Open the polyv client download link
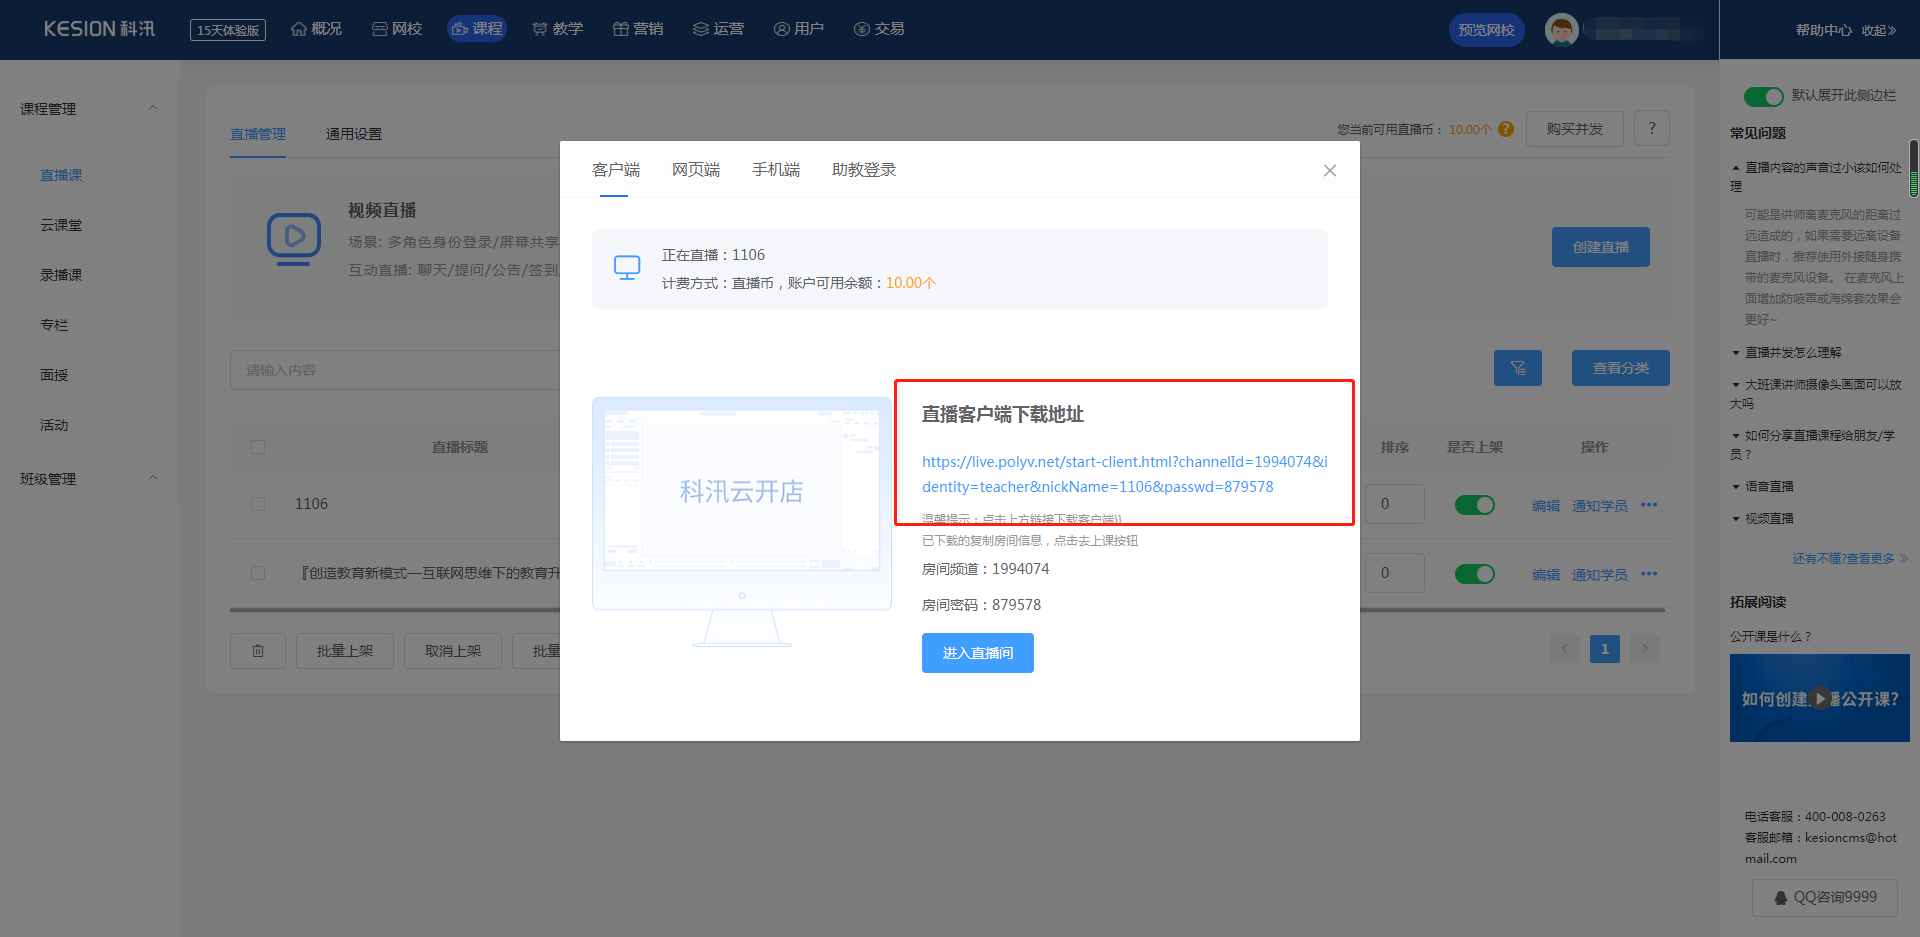Screen dimensions: 1920x937 1123,474
